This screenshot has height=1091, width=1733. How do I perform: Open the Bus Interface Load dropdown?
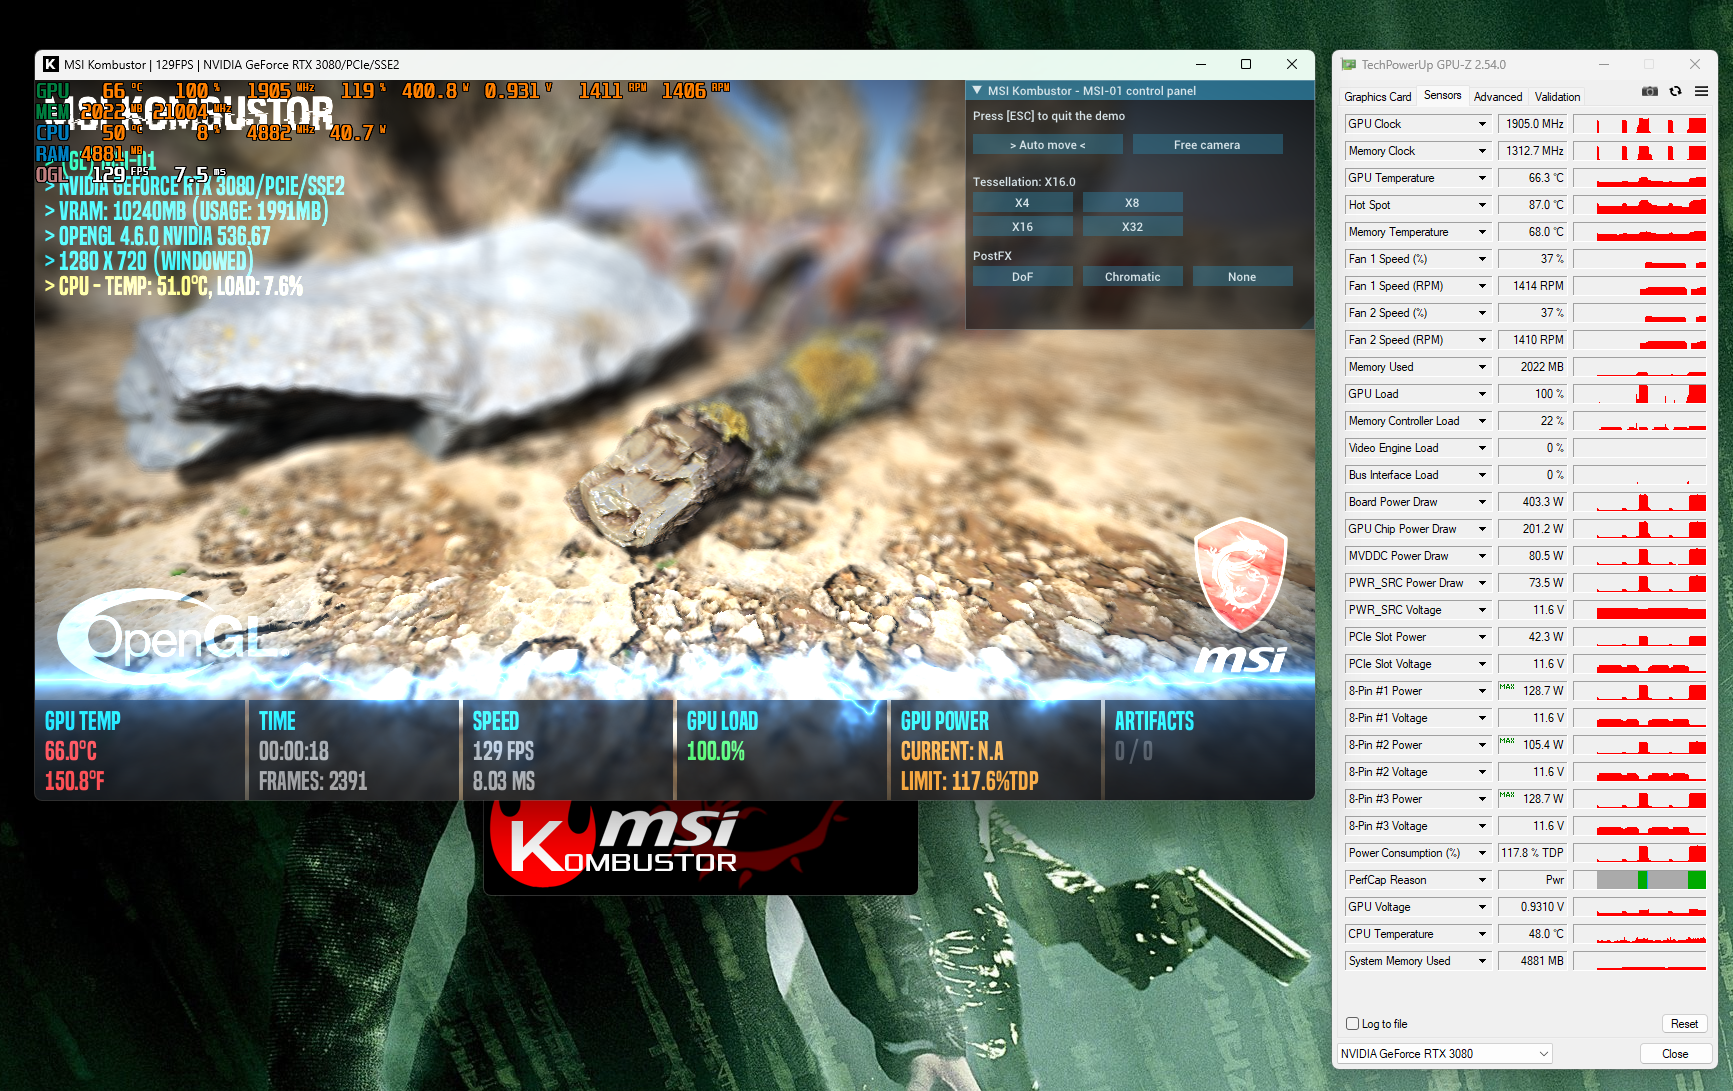point(1482,475)
